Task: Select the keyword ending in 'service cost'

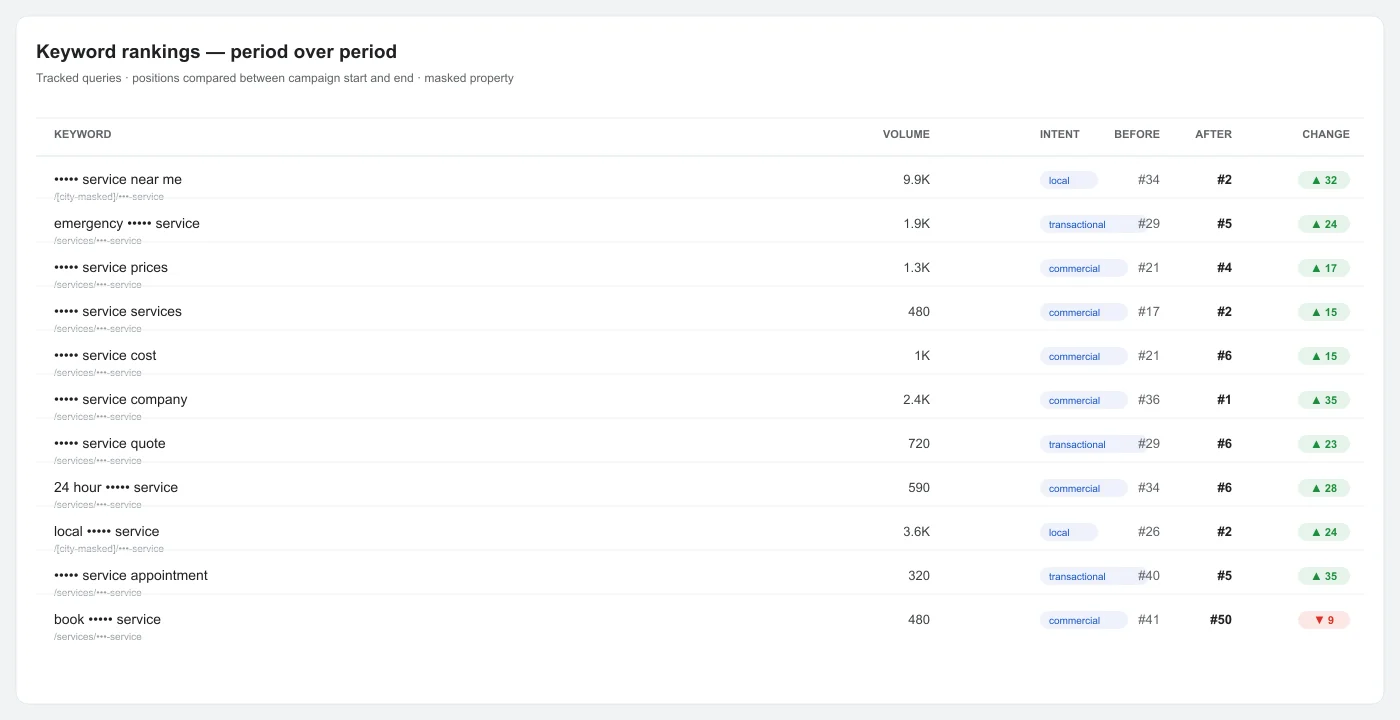Action: (x=105, y=356)
